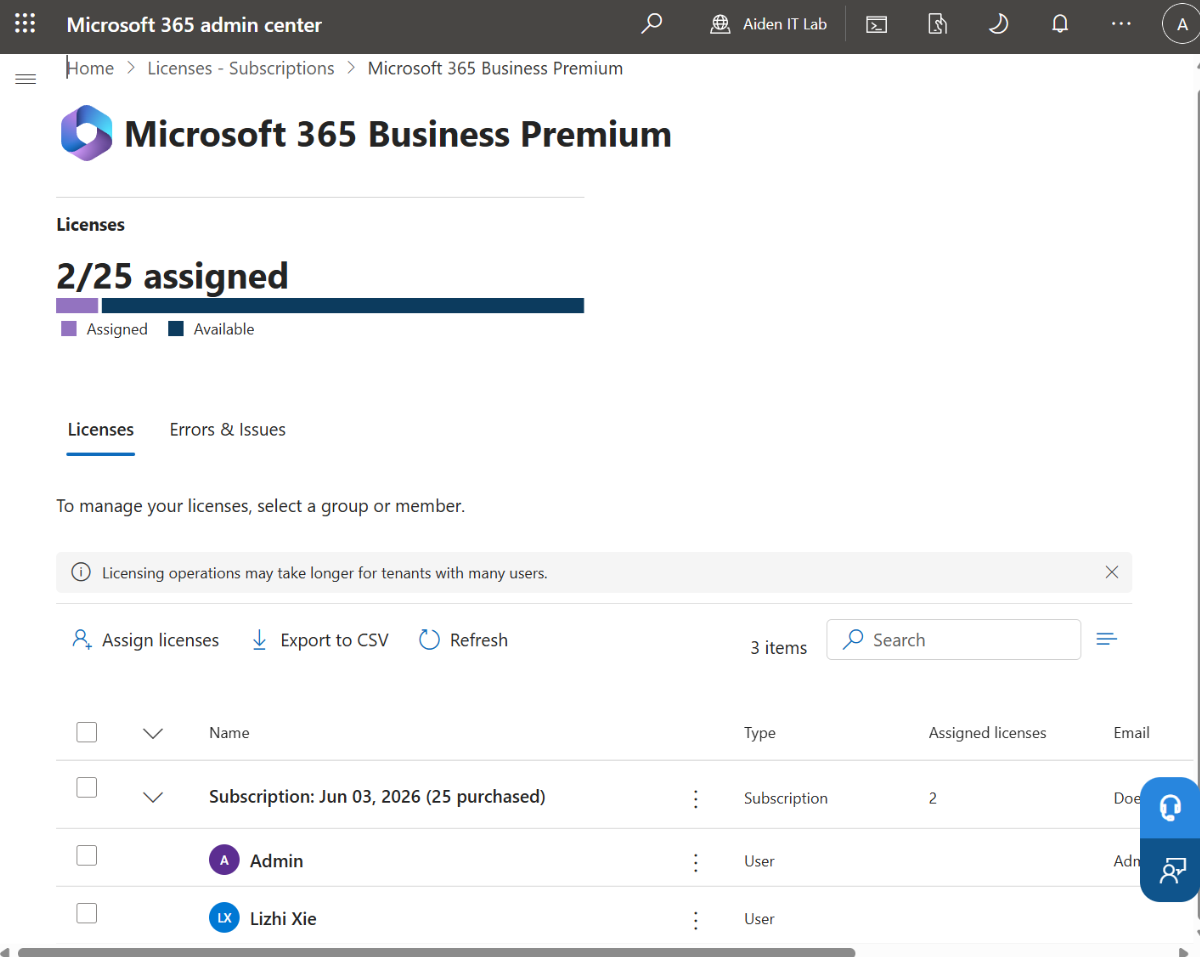Click Export to CSV

319,640
